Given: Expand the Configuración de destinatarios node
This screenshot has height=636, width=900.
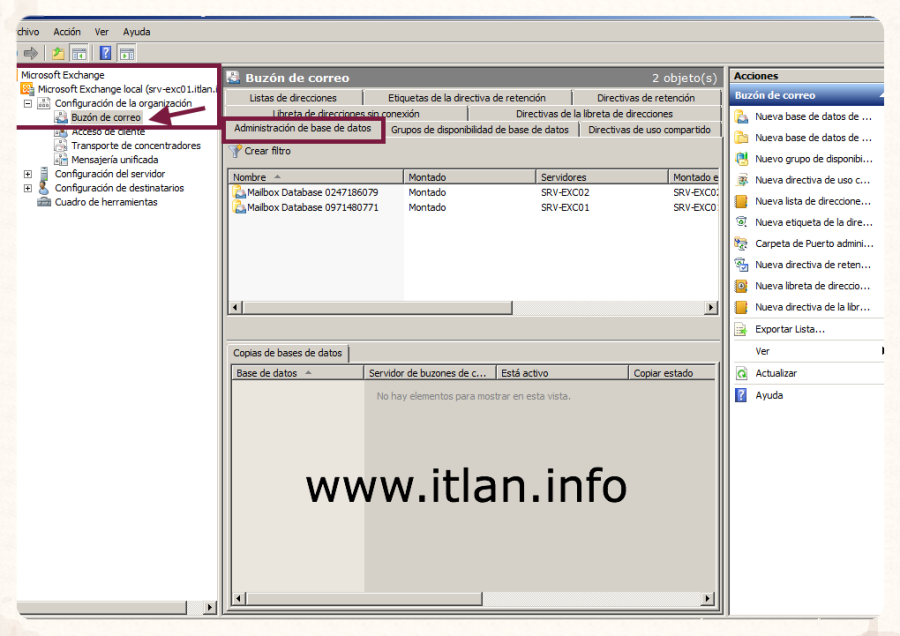Looking at the screenshot, I should pos(28,188).
